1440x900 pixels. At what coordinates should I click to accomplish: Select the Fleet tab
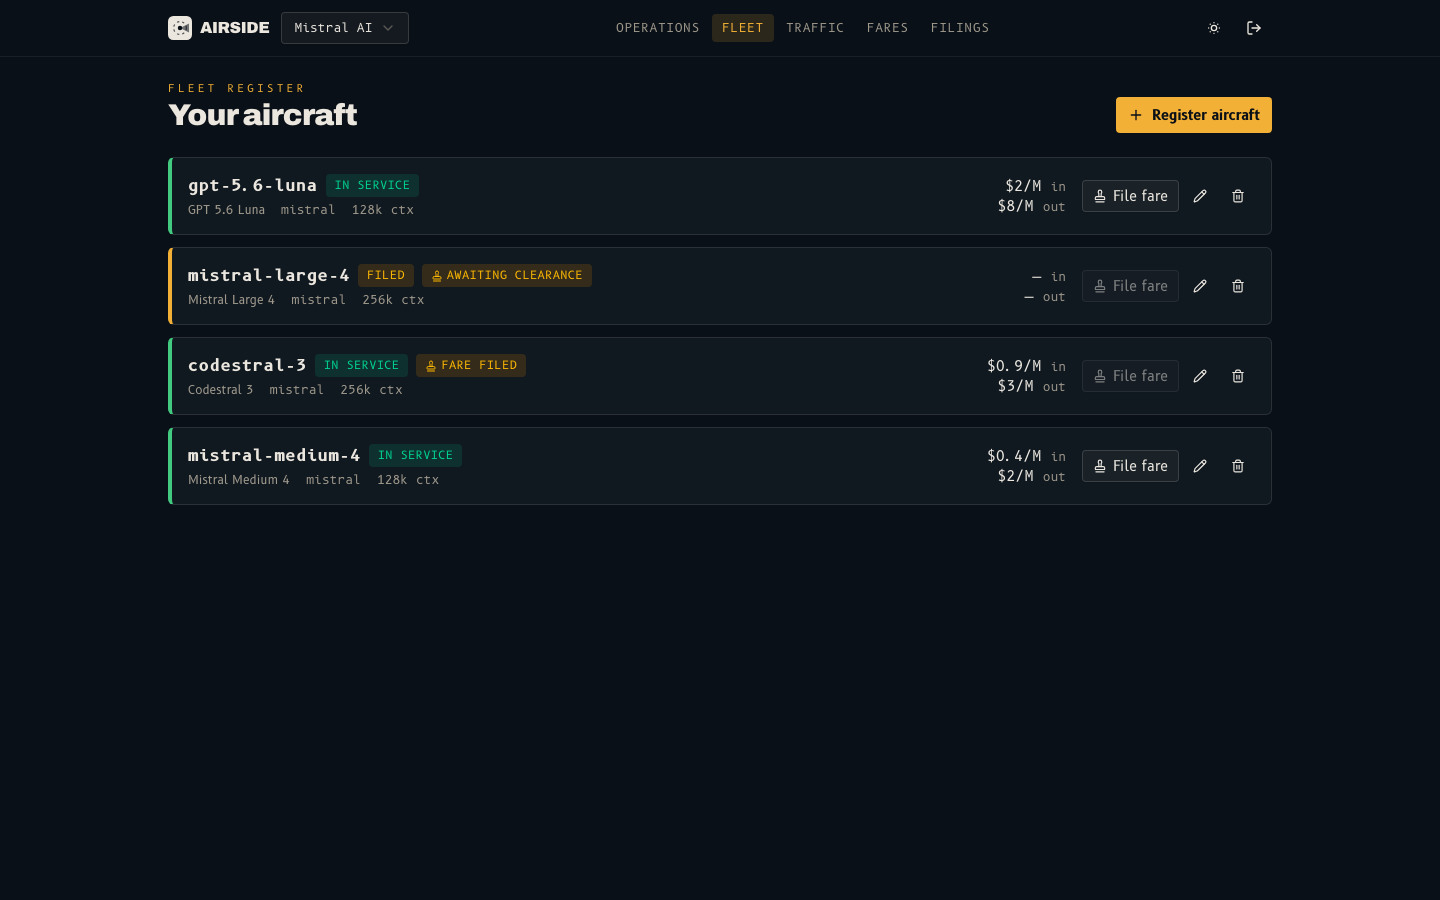743,28
